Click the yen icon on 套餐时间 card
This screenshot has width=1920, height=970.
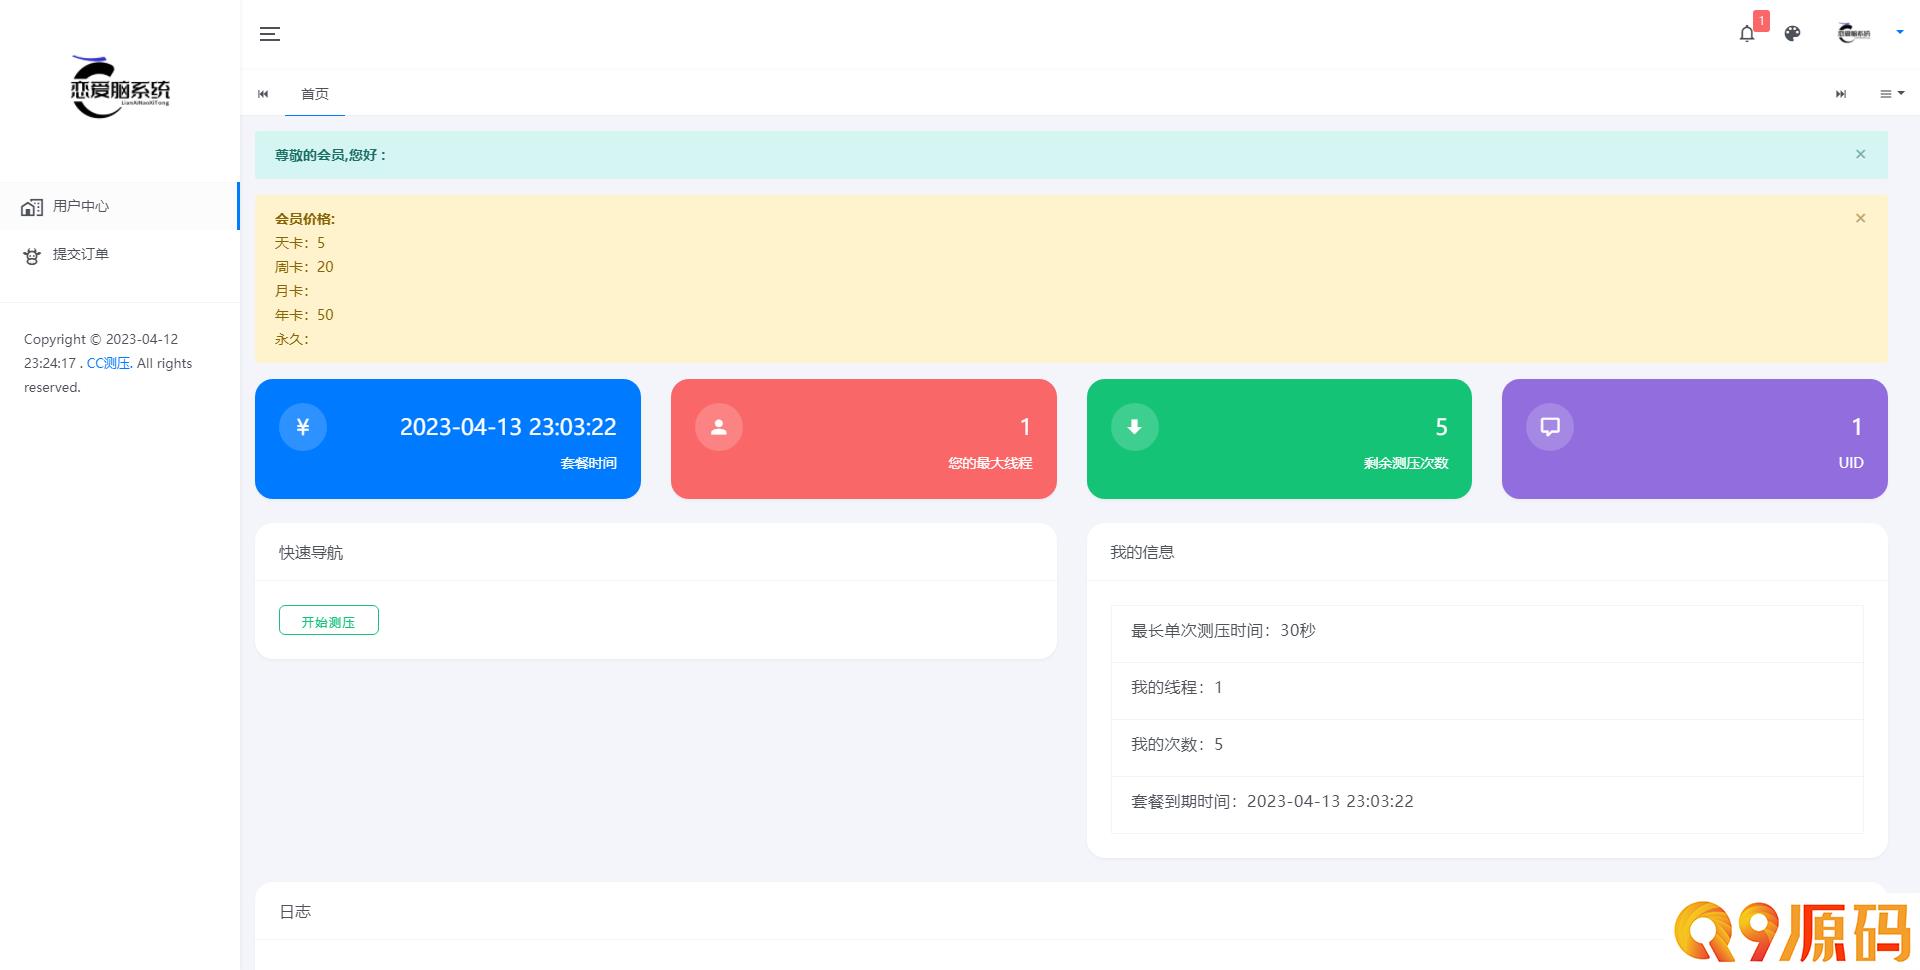point(303,427)
